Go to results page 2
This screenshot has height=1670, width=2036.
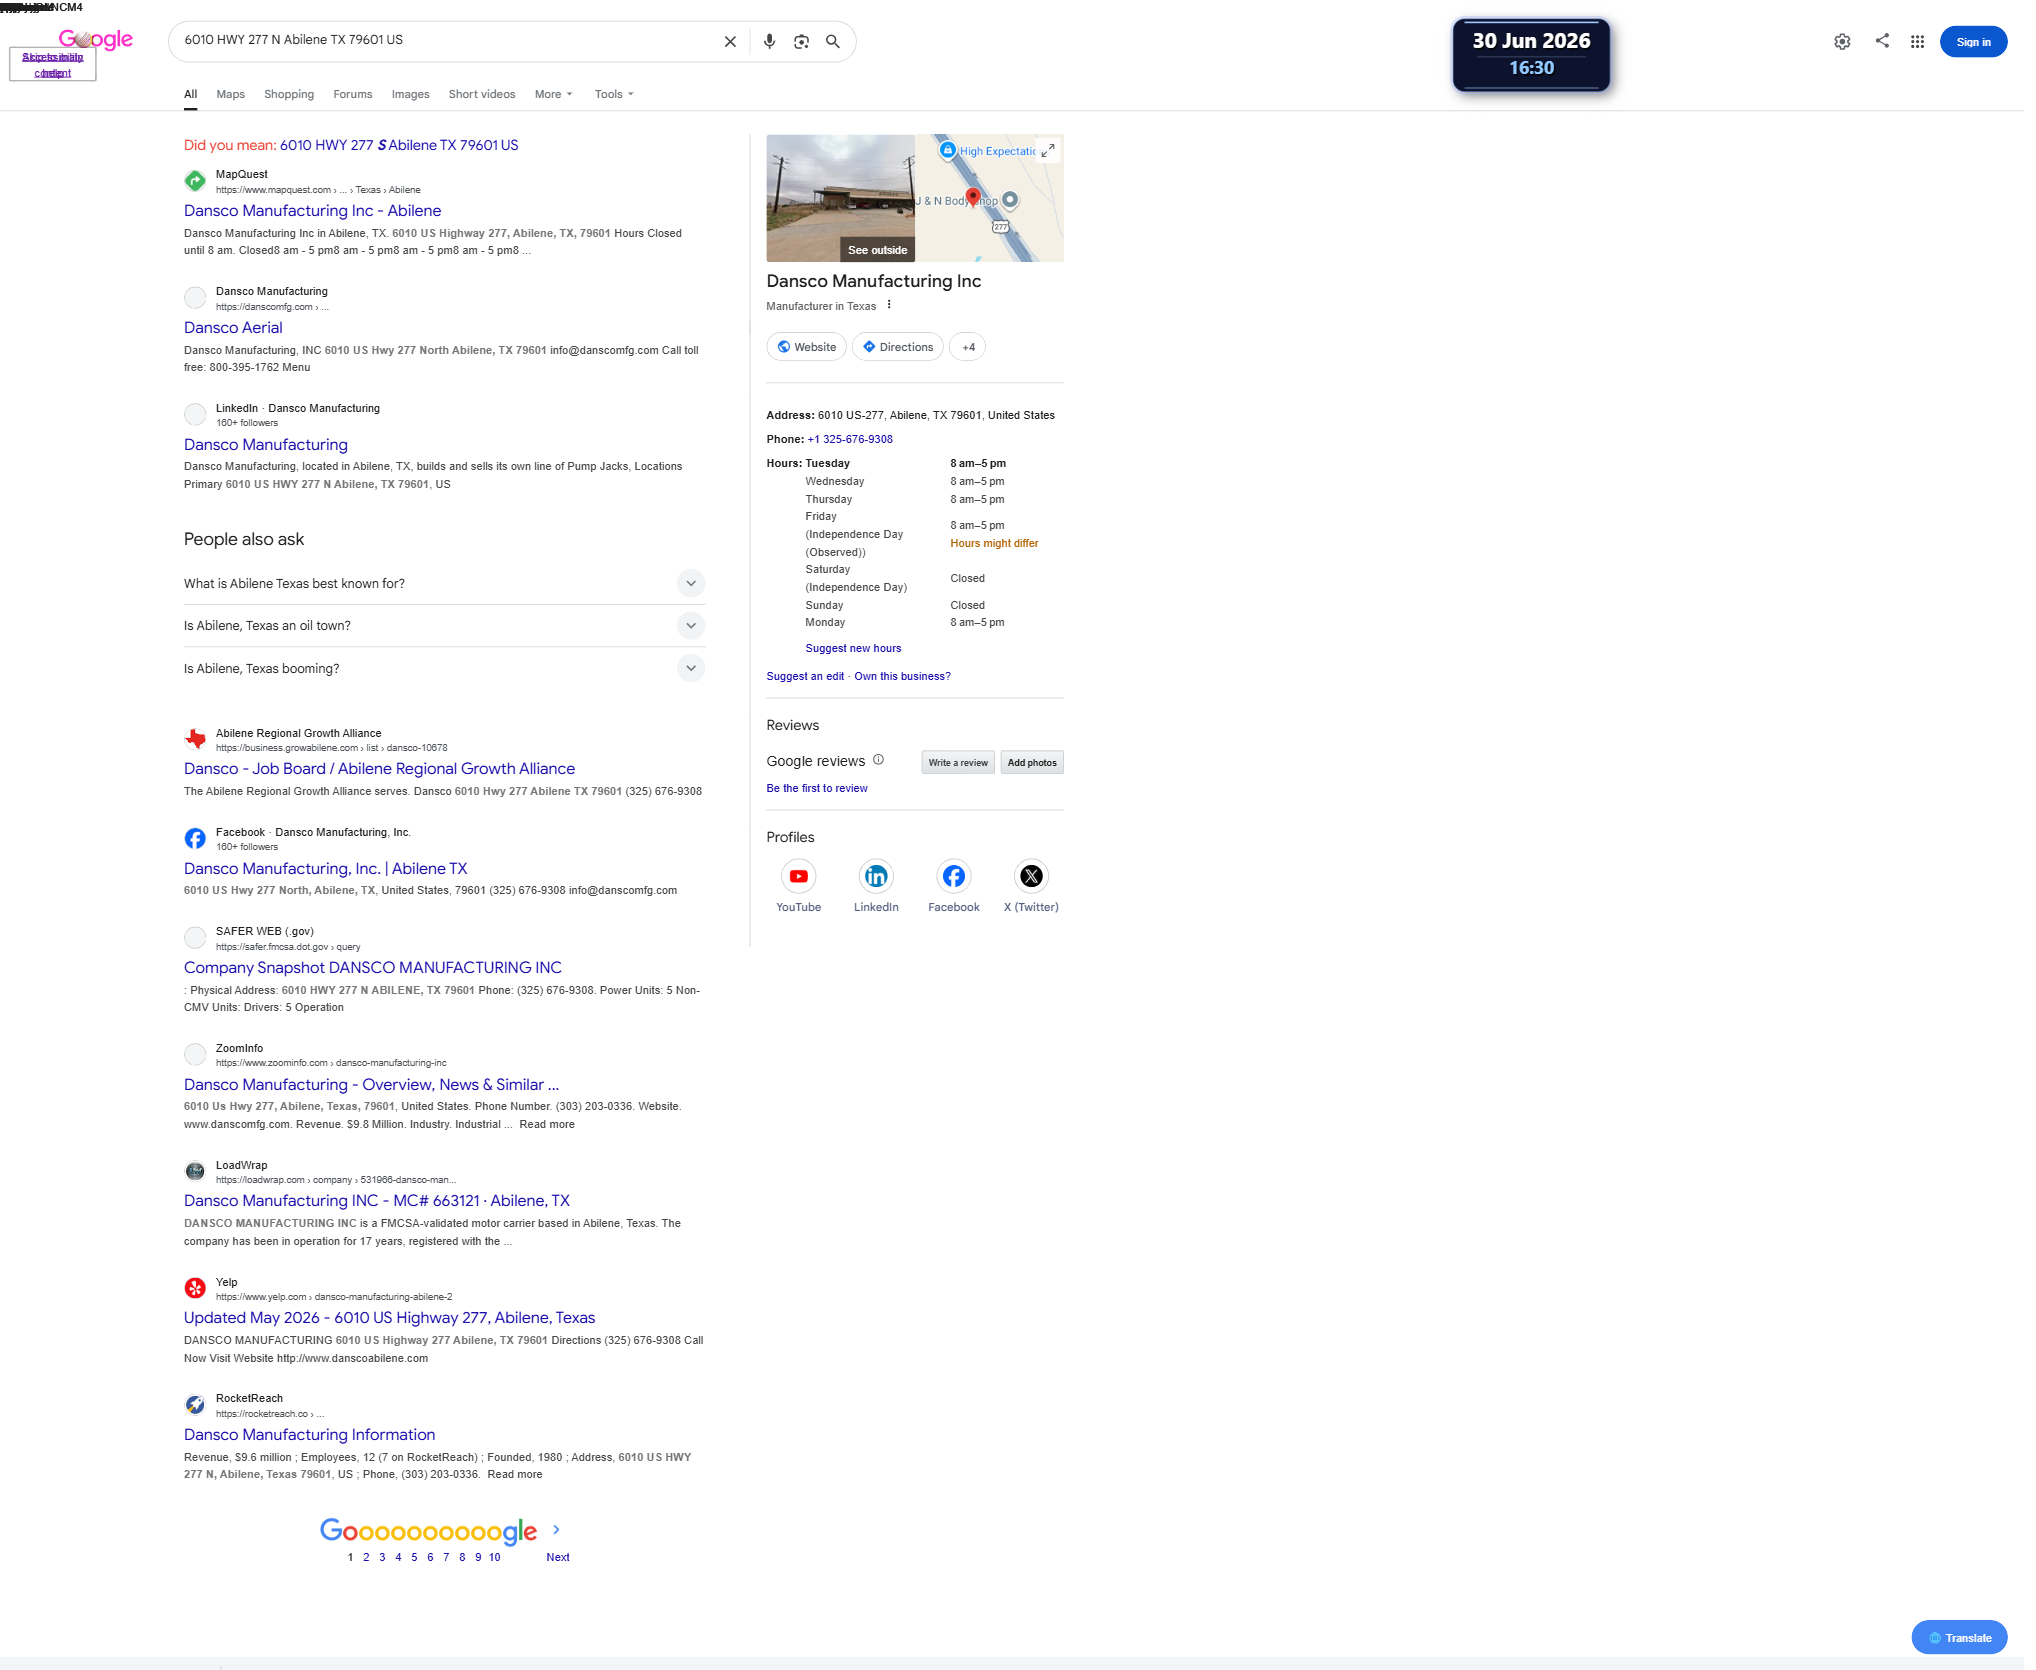[x=366, y=1557]
